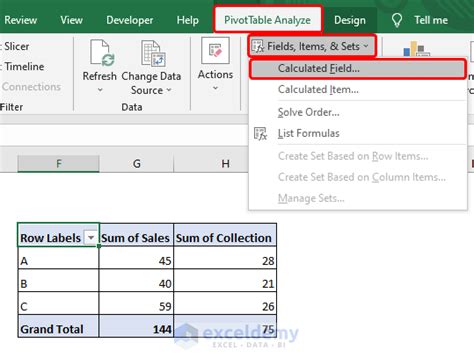474x364 pixels.
Task: Open the Change Data Source dropdown arrow
Action: coord(169,90)
